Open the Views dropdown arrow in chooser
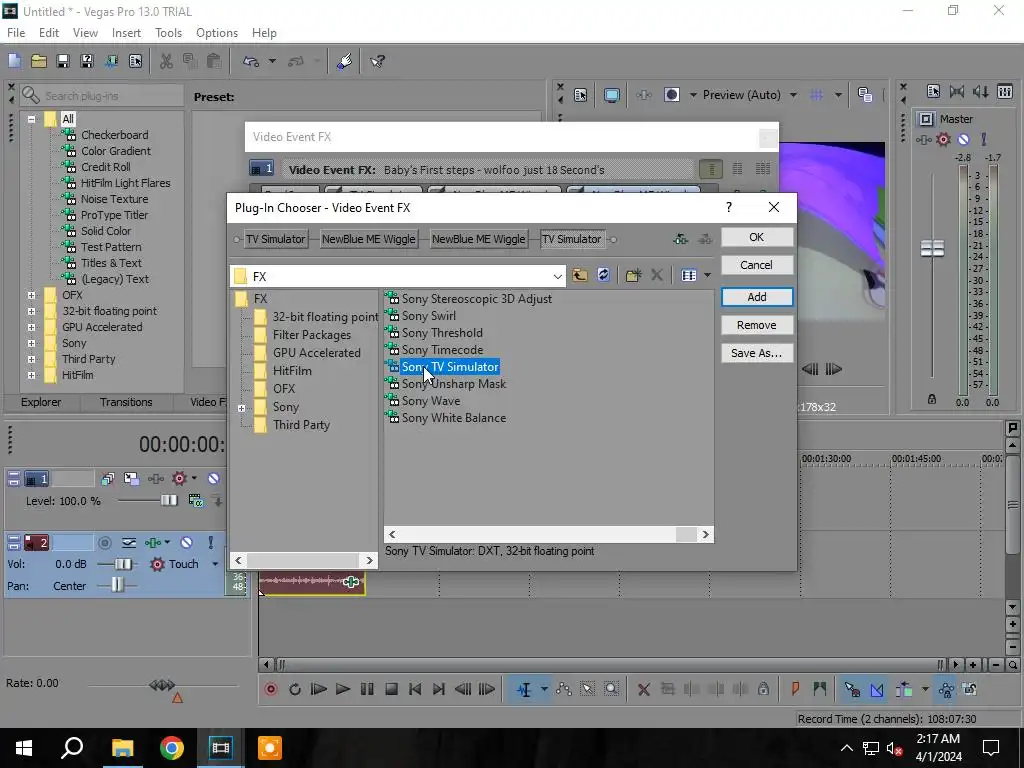This screenshot has height=768, width=1024. point(707,276)
